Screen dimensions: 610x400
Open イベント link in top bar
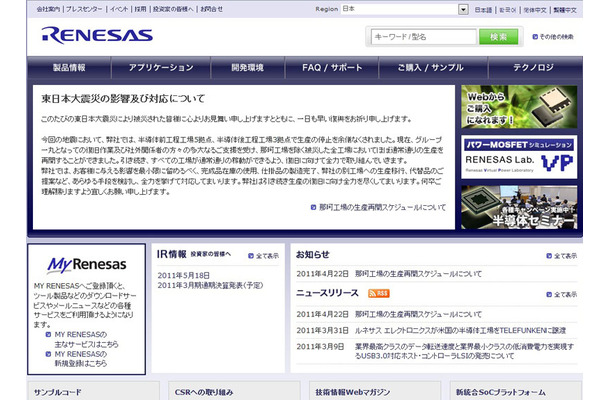pyautogui.click(x=119, y=9)
